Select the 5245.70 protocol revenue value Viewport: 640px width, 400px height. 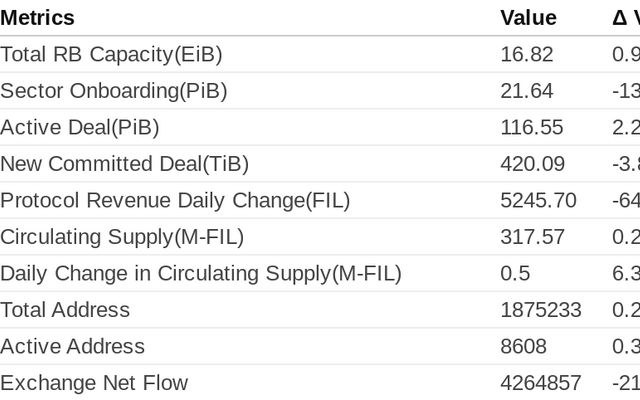(x=538, y=200)
